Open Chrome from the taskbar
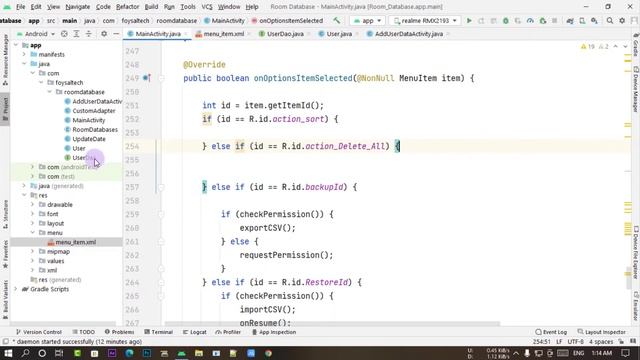Image resolution: width=640 pixels, height=360 pixels. pyautogui.click(x=268, y=353)
